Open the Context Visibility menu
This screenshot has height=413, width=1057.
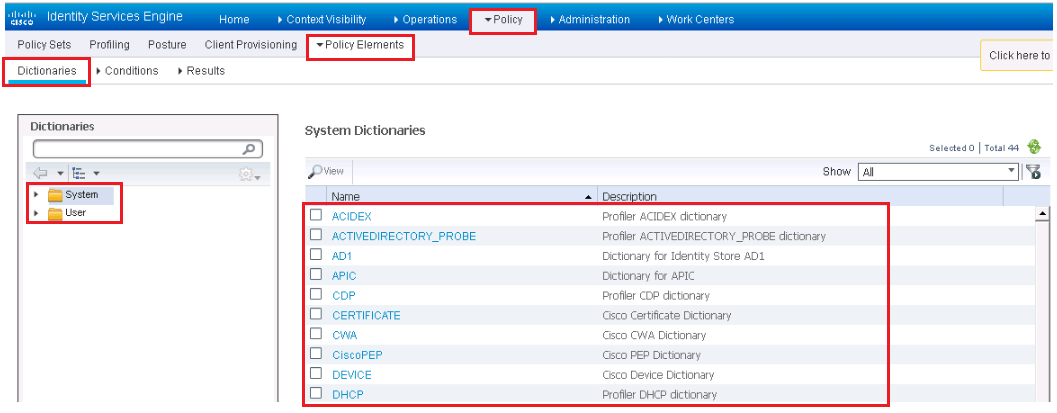[322, 20]
